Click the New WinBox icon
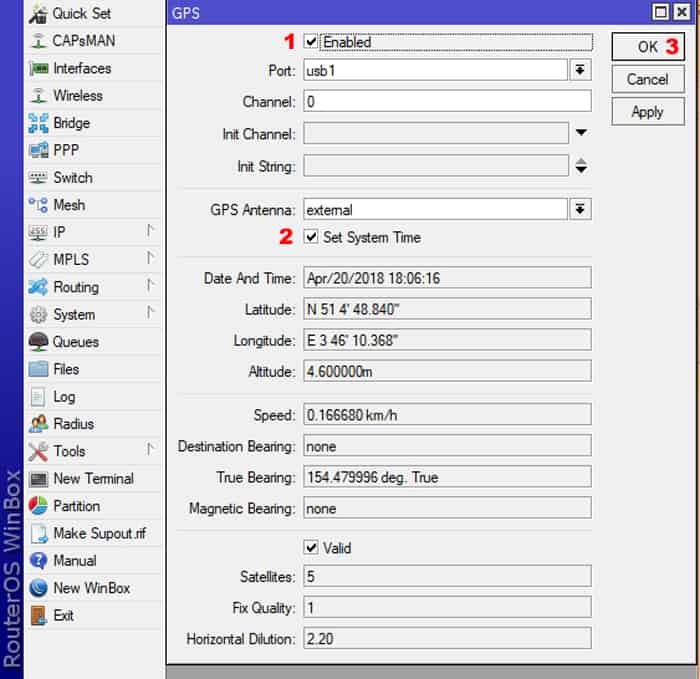The width and height of the screenshot is (700, 679). [38, 588]
